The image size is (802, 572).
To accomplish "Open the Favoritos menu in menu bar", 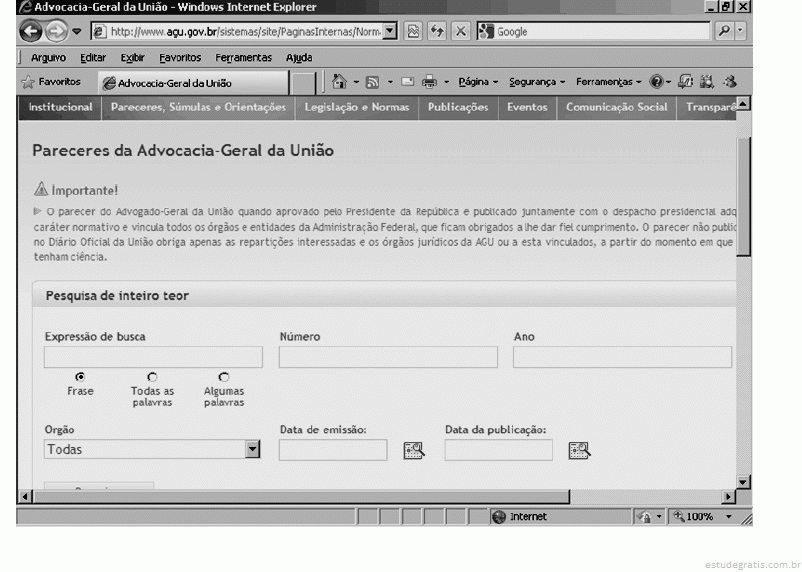I will pos(180,58).
